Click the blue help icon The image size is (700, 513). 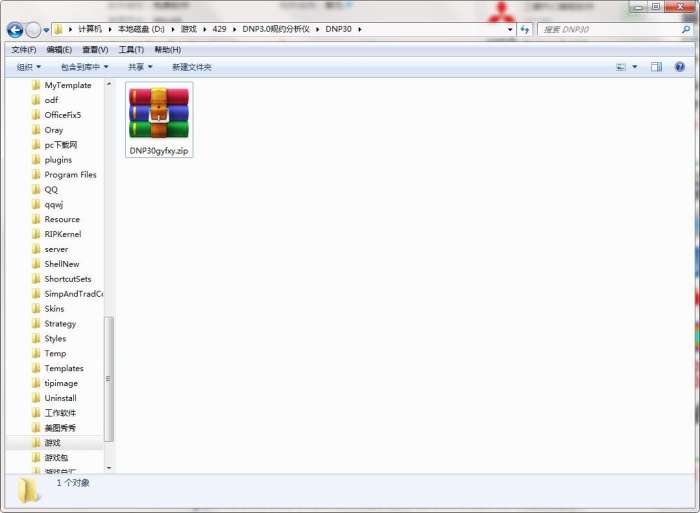pos(679,67)
